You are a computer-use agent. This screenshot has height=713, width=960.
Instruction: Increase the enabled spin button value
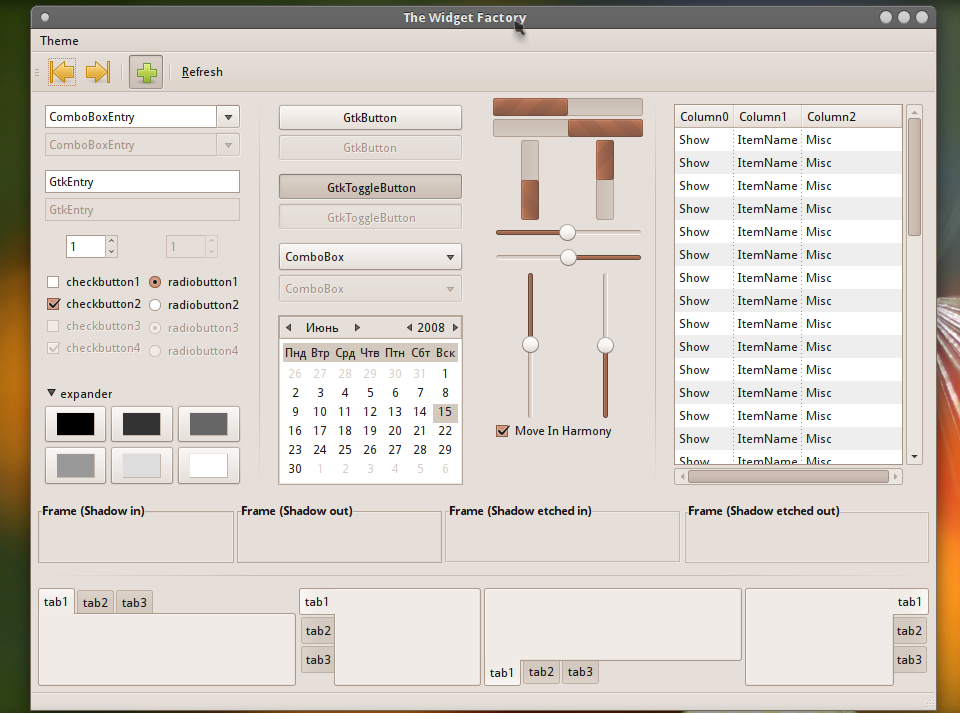tap(111, 241)
